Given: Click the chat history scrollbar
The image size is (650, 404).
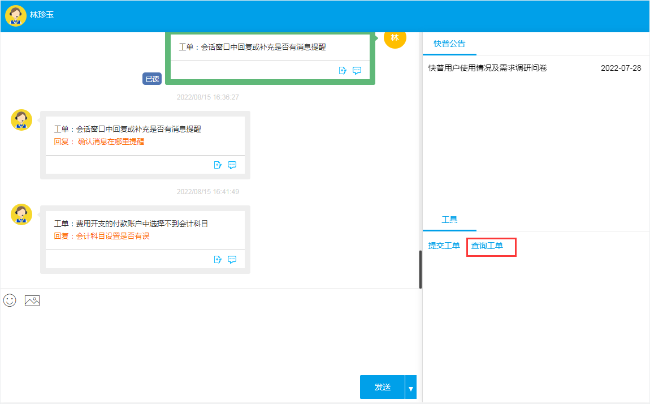Looking at the screenshot, I should tap(419, 268).
